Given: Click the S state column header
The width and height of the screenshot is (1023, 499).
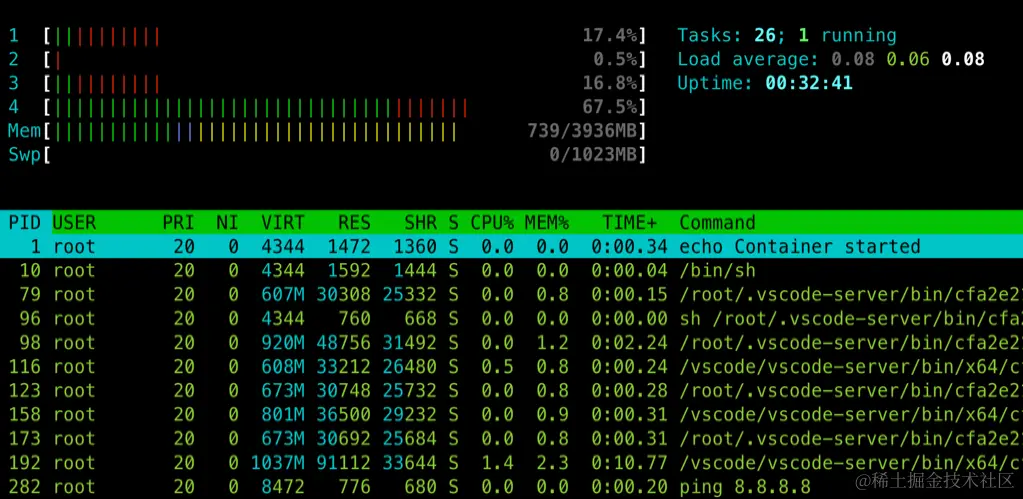Looking at the screenshot, I should click(453, 222).
